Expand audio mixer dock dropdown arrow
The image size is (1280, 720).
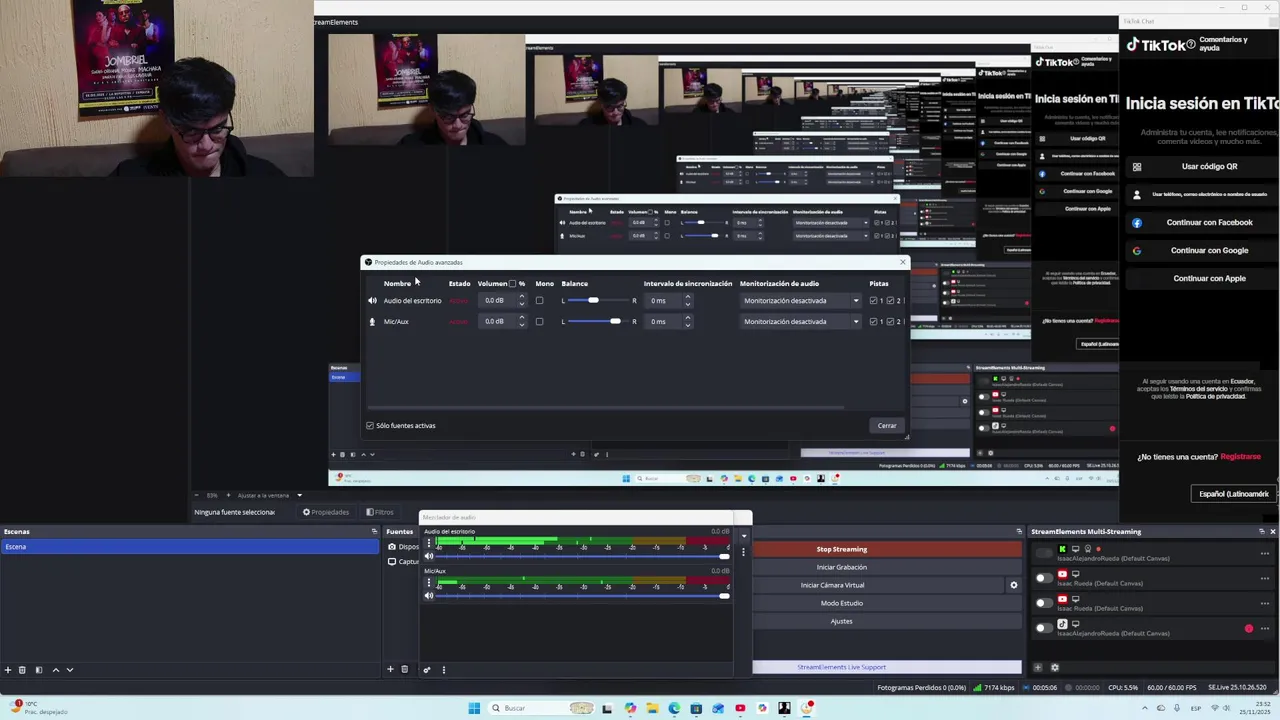click(x=743, y=537)
